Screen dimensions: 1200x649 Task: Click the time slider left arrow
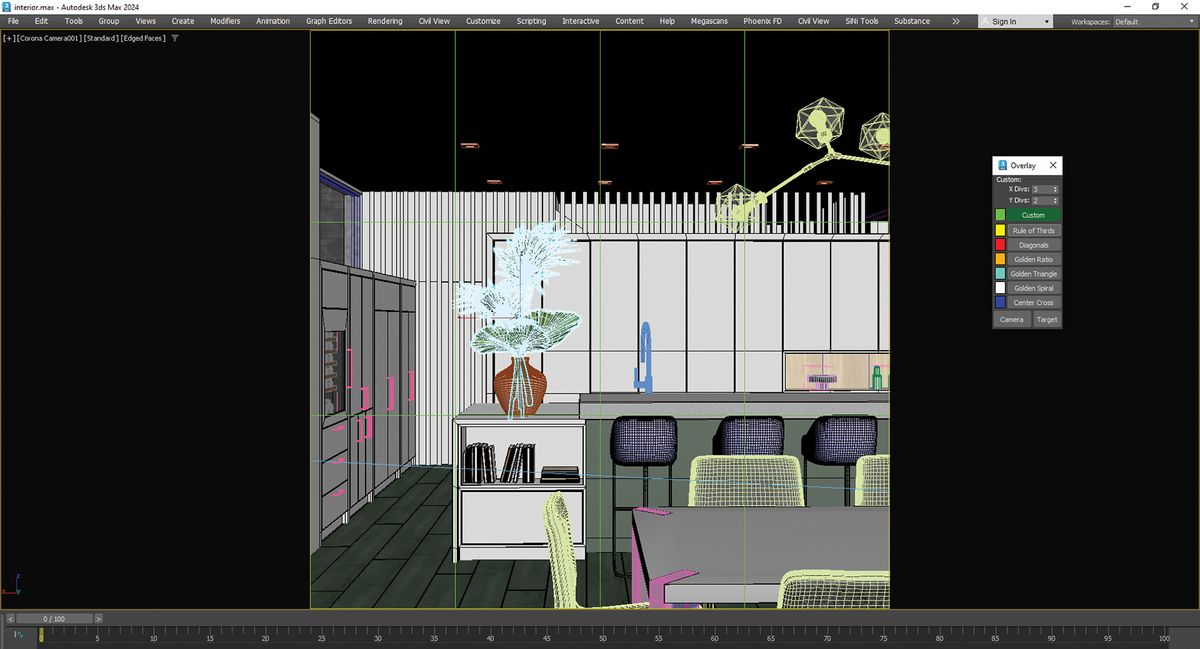pyautogui.click(x=10, y=619)
